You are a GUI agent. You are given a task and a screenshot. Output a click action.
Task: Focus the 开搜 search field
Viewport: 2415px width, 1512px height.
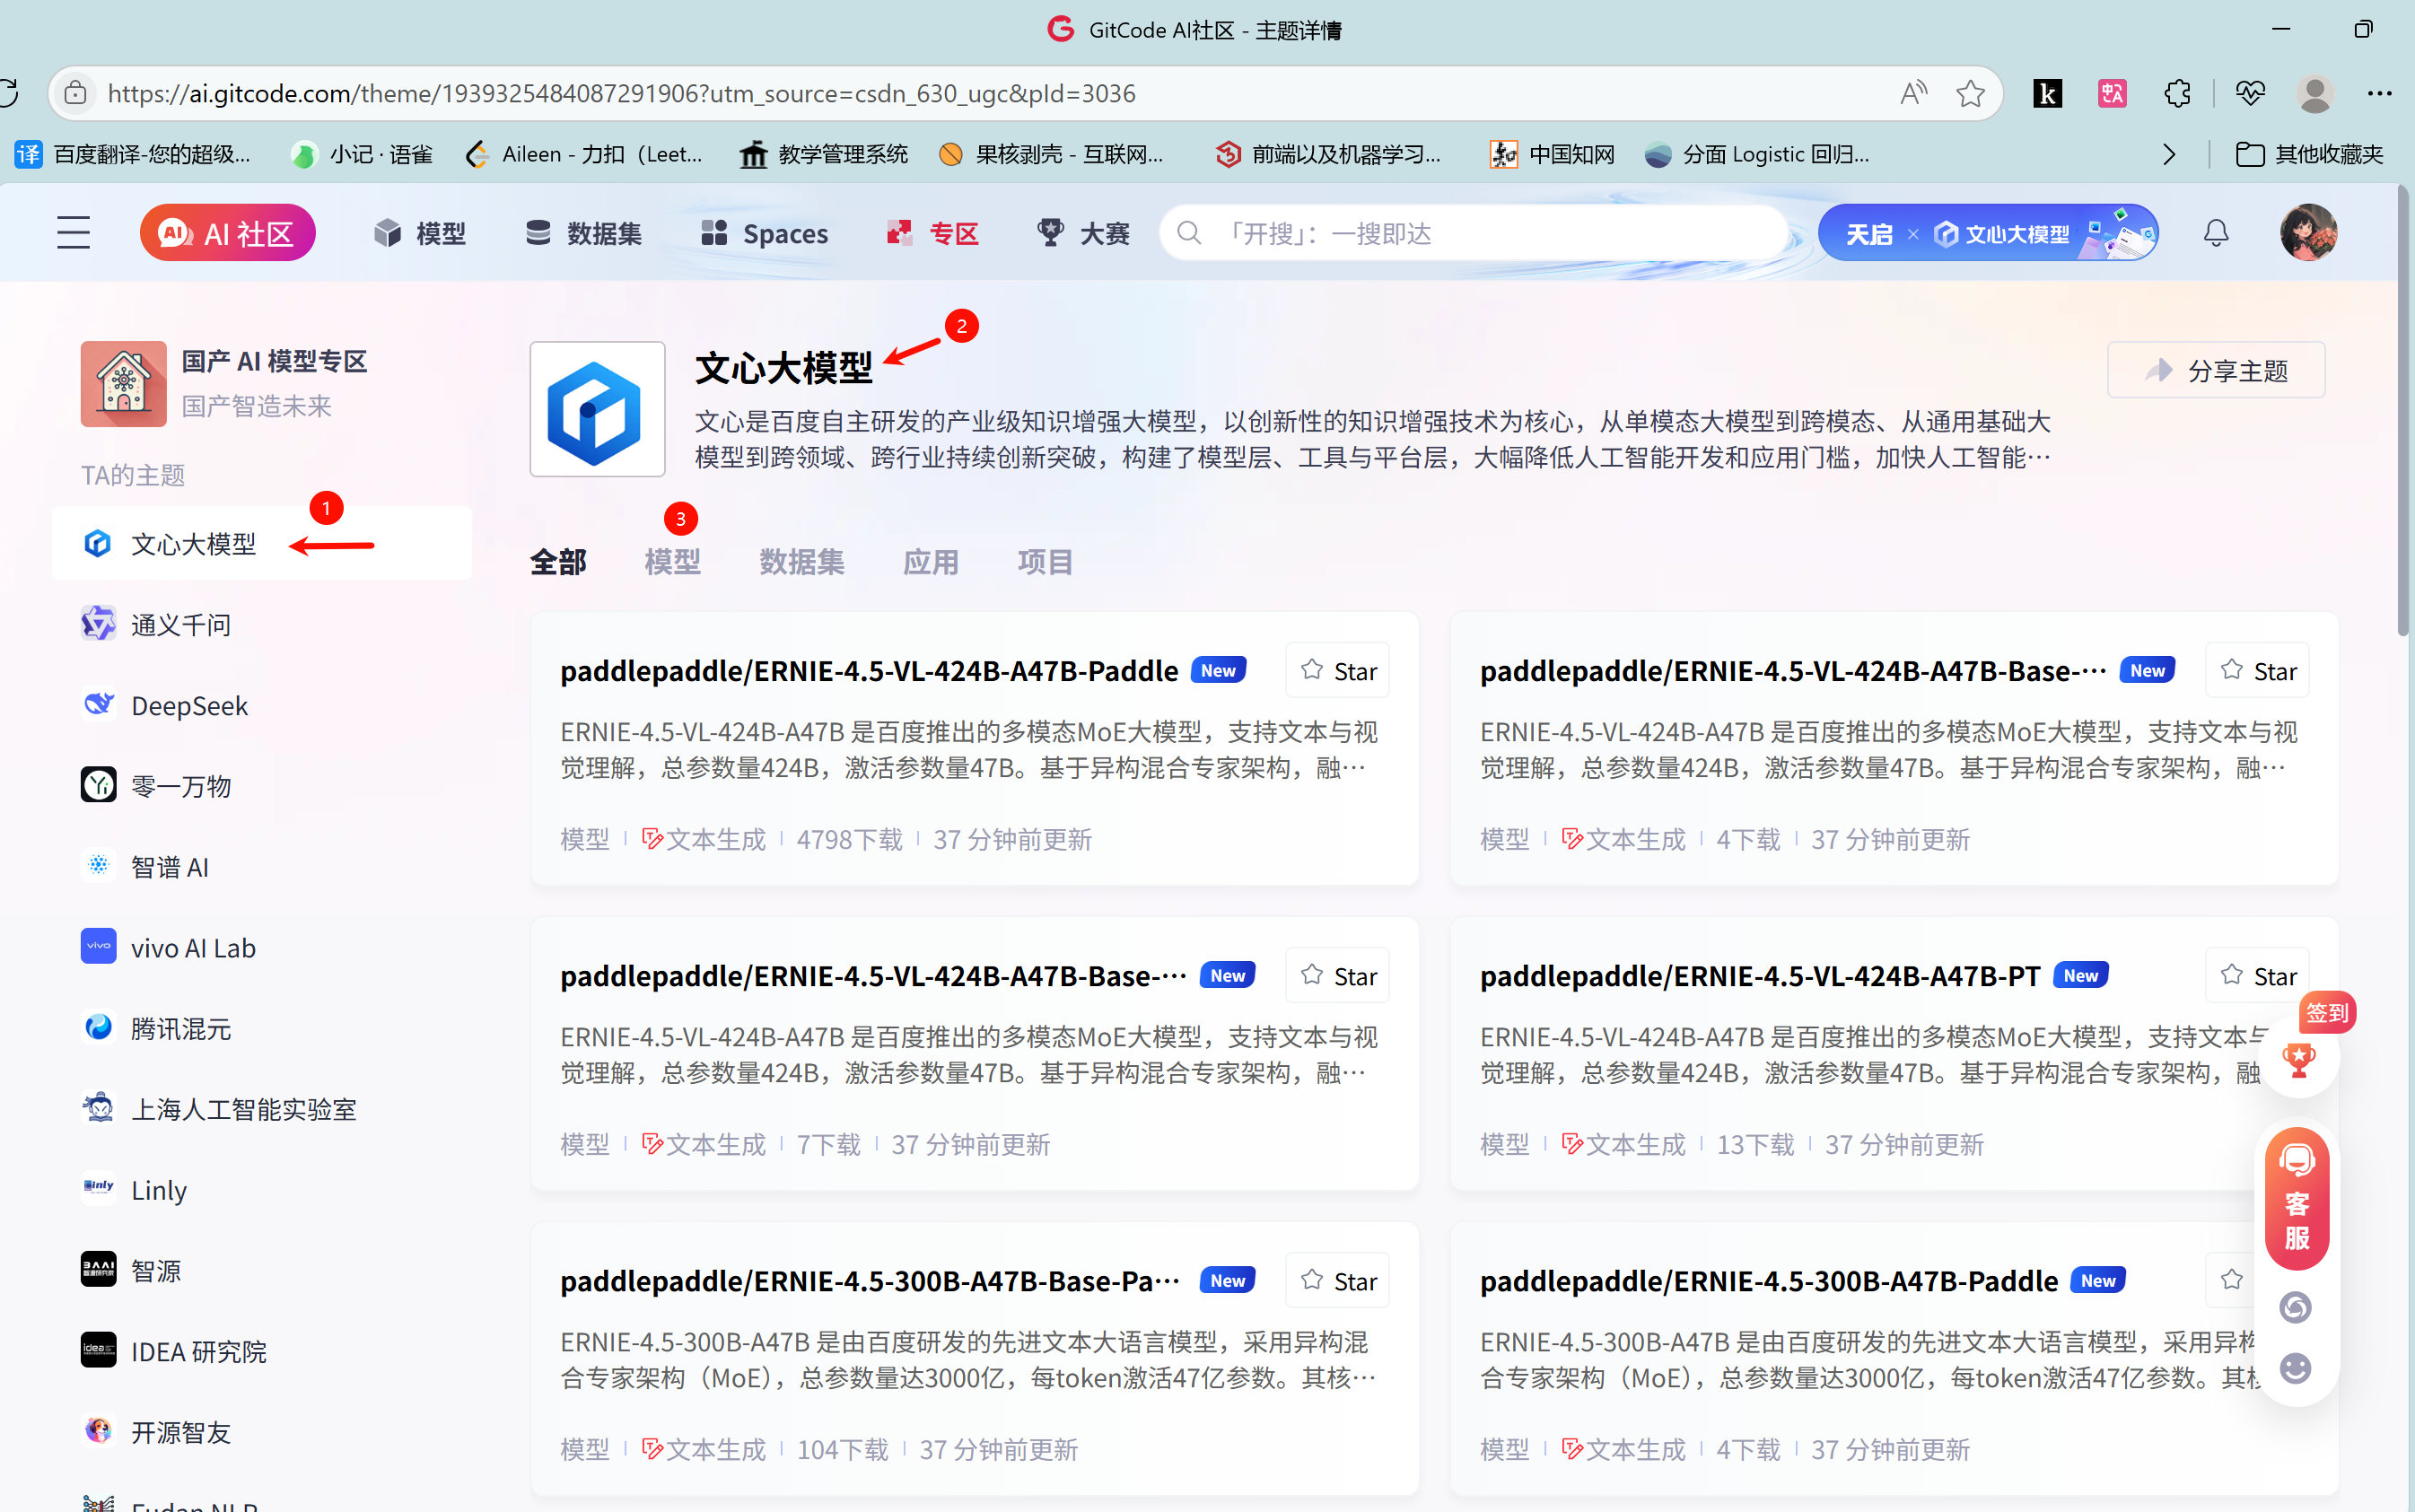click(x=1474, y=233)
